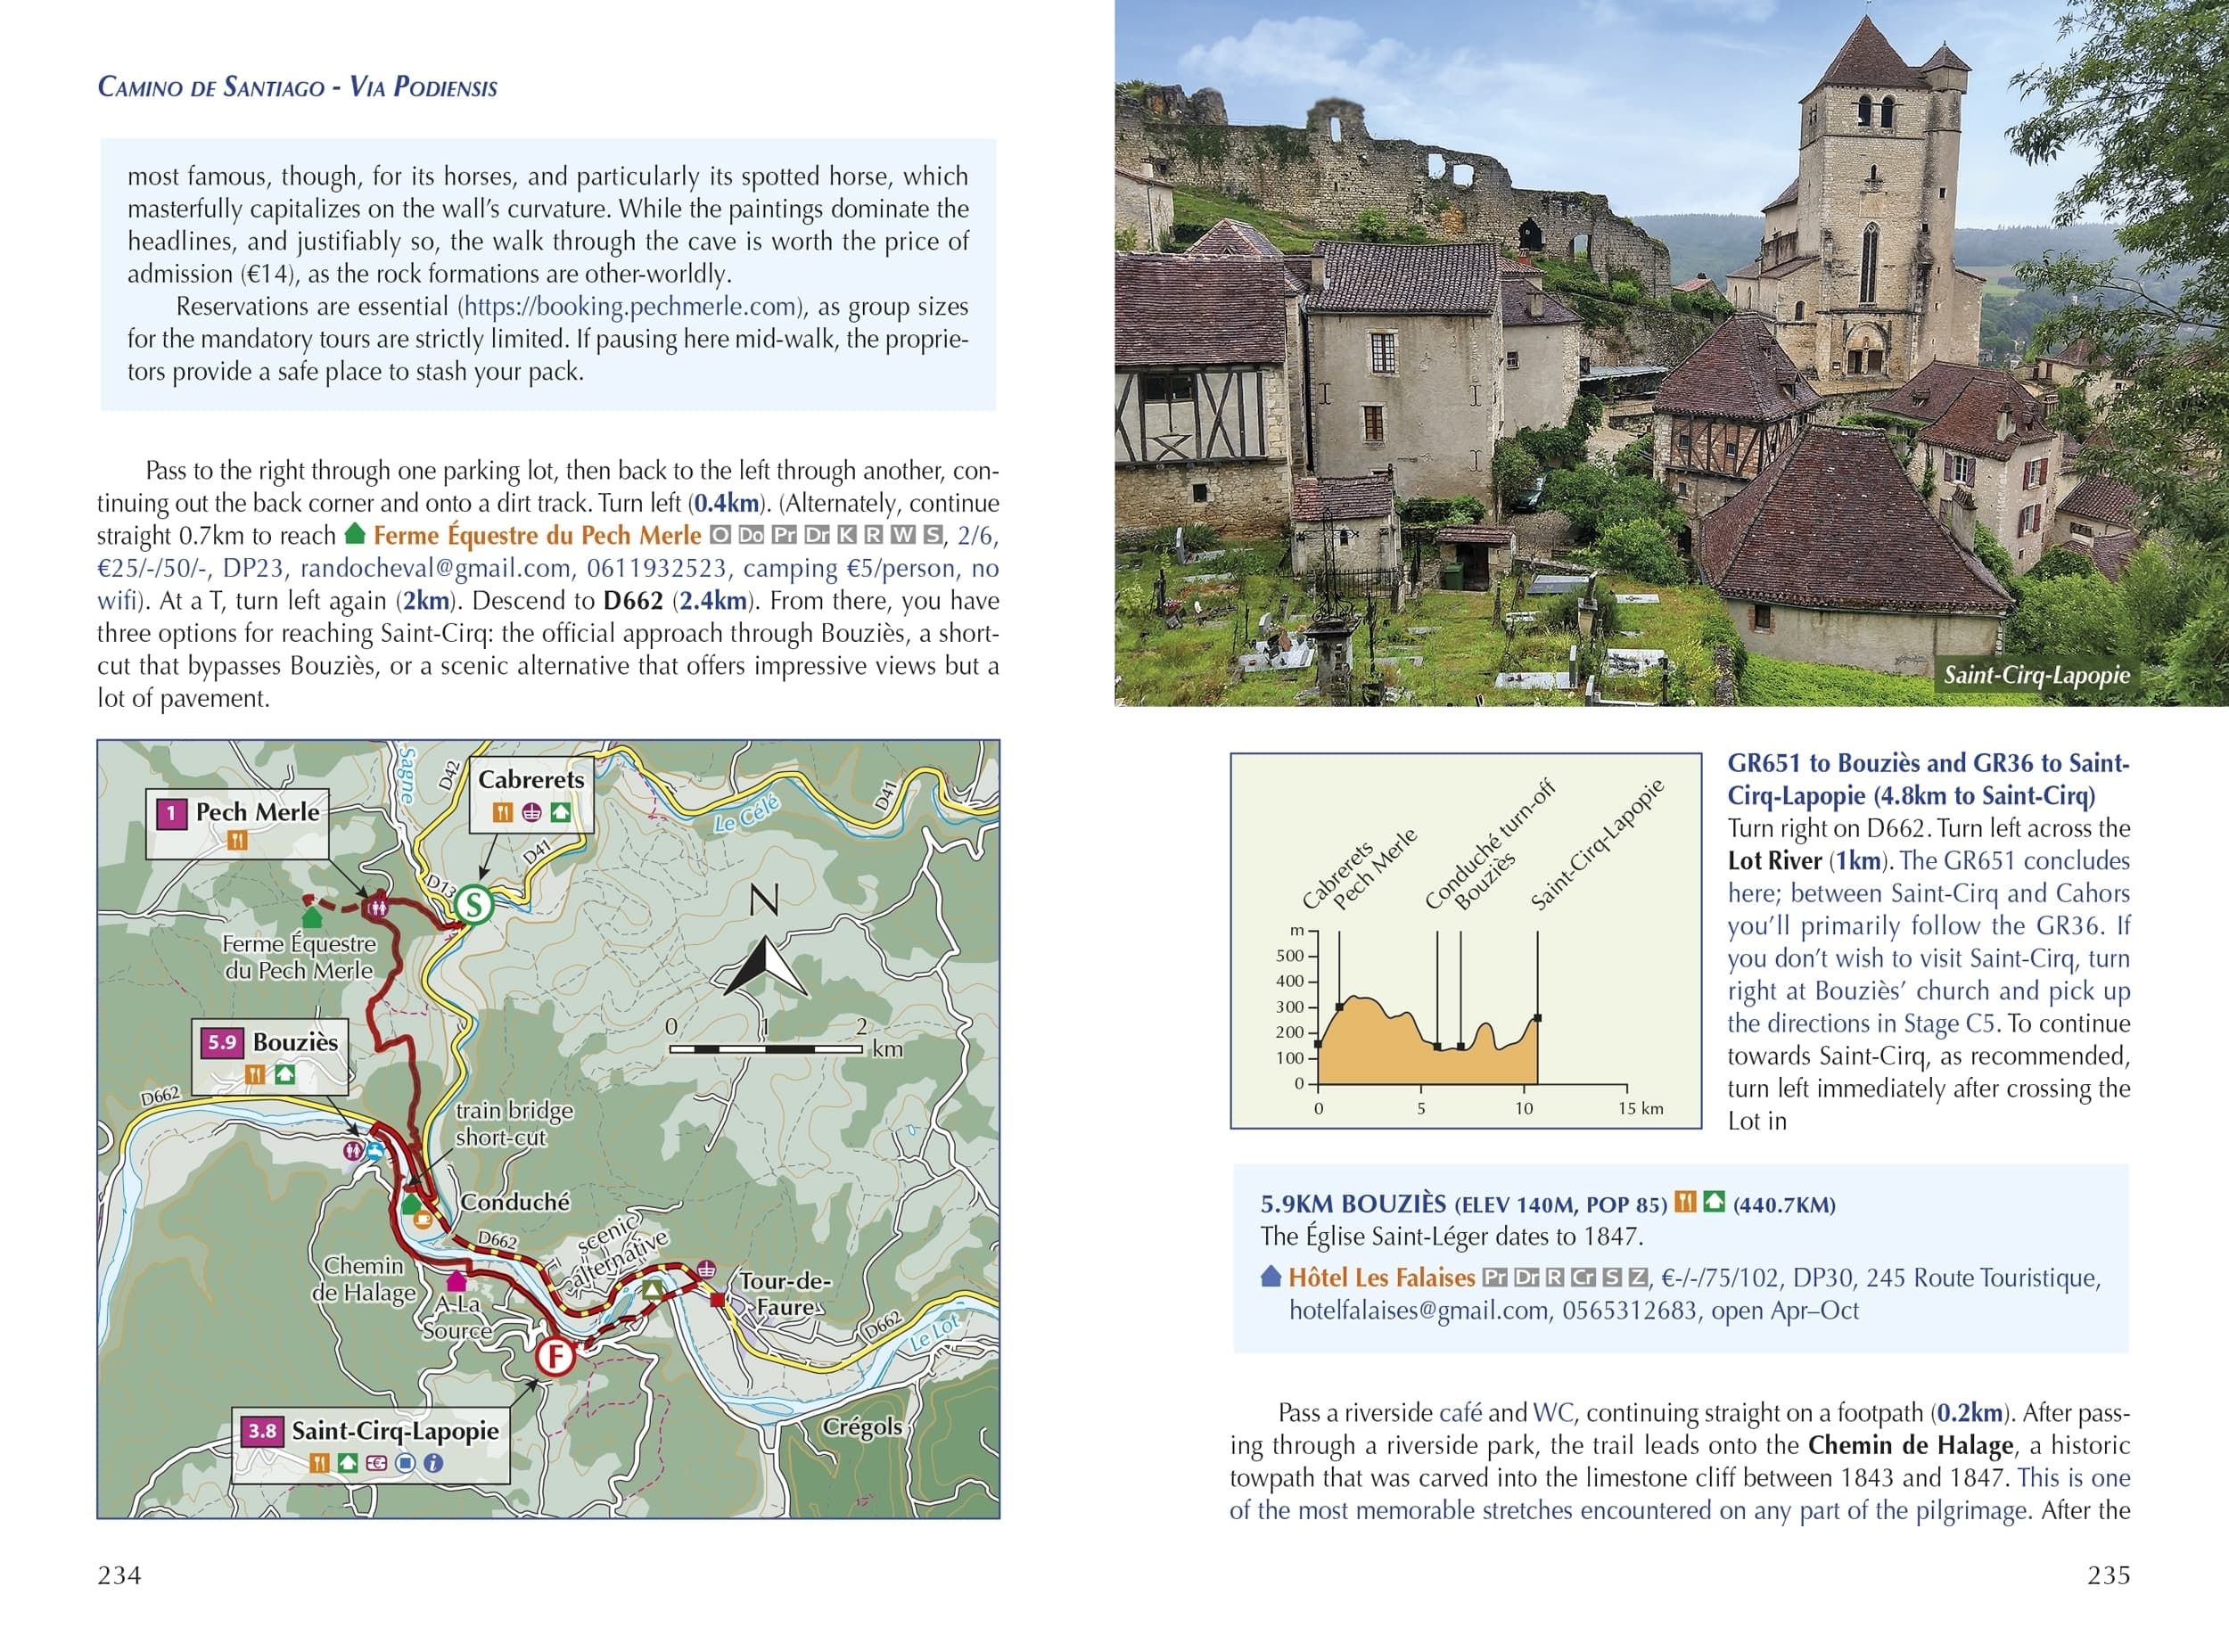The height and width of the screenshot is (1652, 2229).
Task: Click the Hôtel Les Falaises orange name
Action: tap(1381, 1277)
